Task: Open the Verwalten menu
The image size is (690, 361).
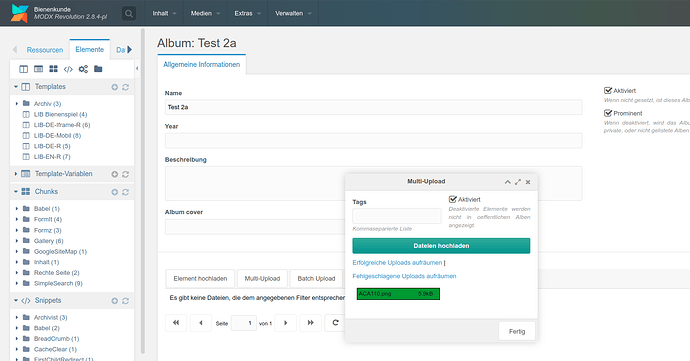Action: (293, 13)
